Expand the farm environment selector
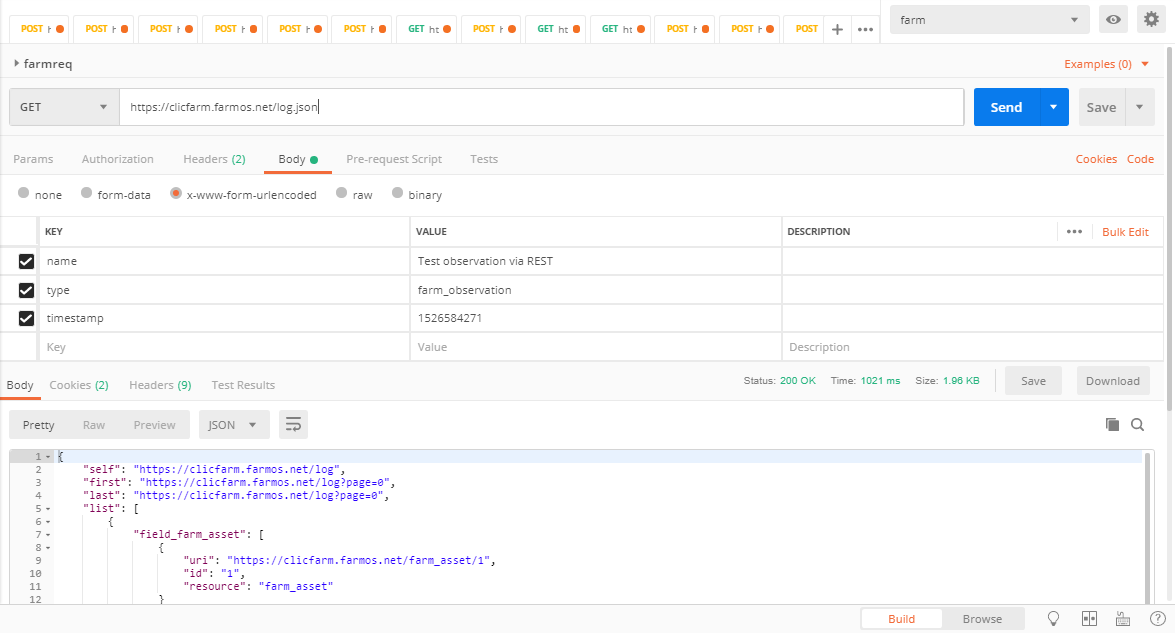This screenshot has height=633, width=1175. click(989, 19)
